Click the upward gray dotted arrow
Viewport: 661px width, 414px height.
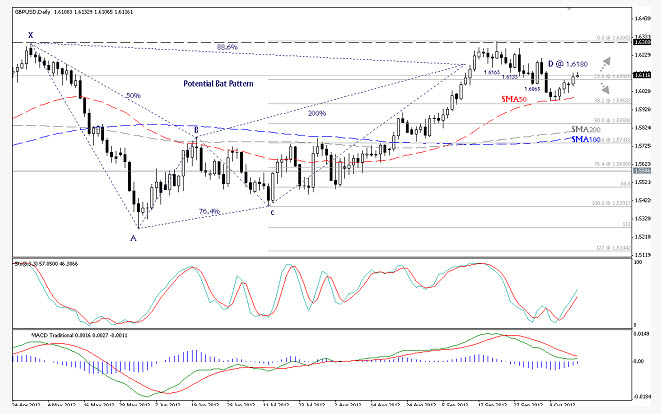[x=605, y=64]
